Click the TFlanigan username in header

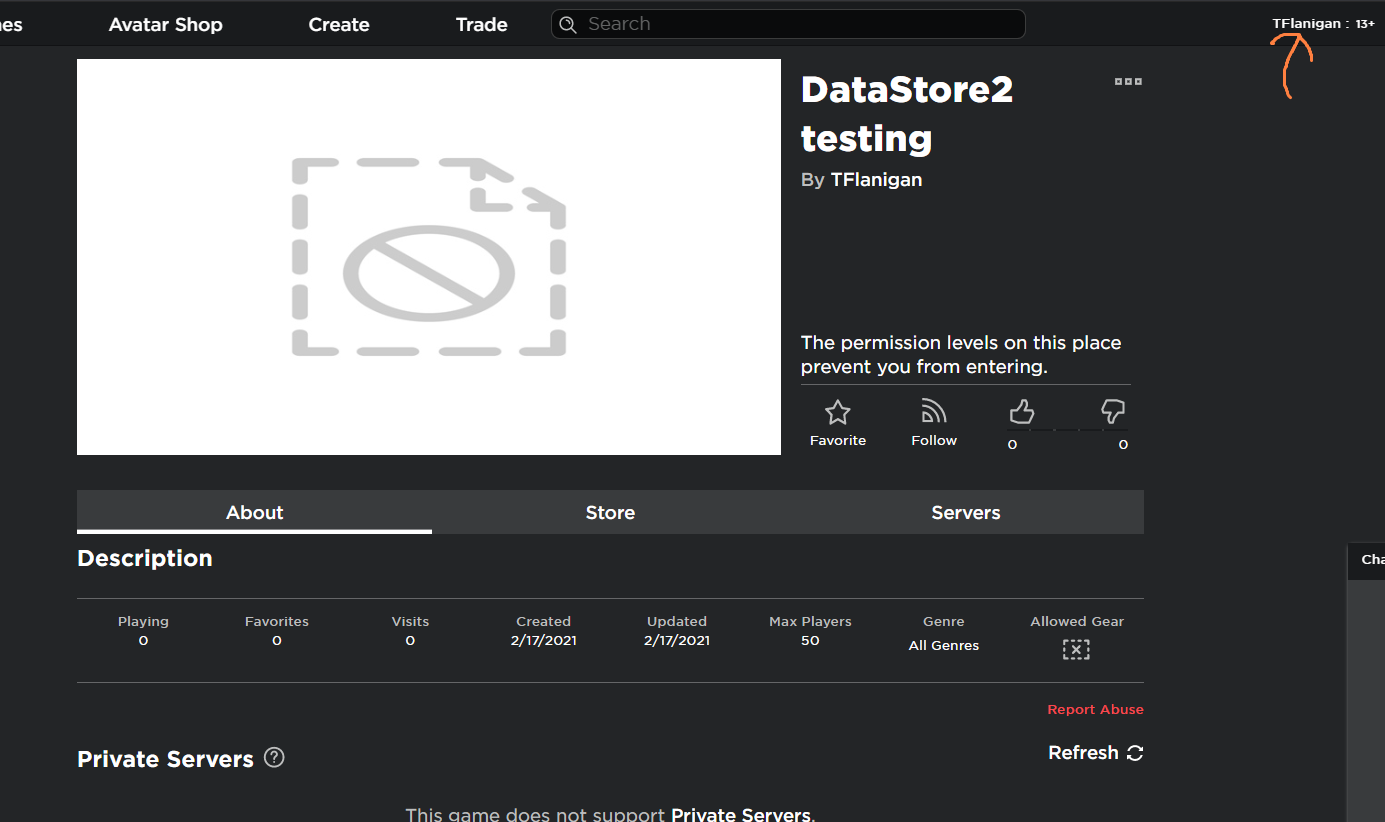(1306, 23)
